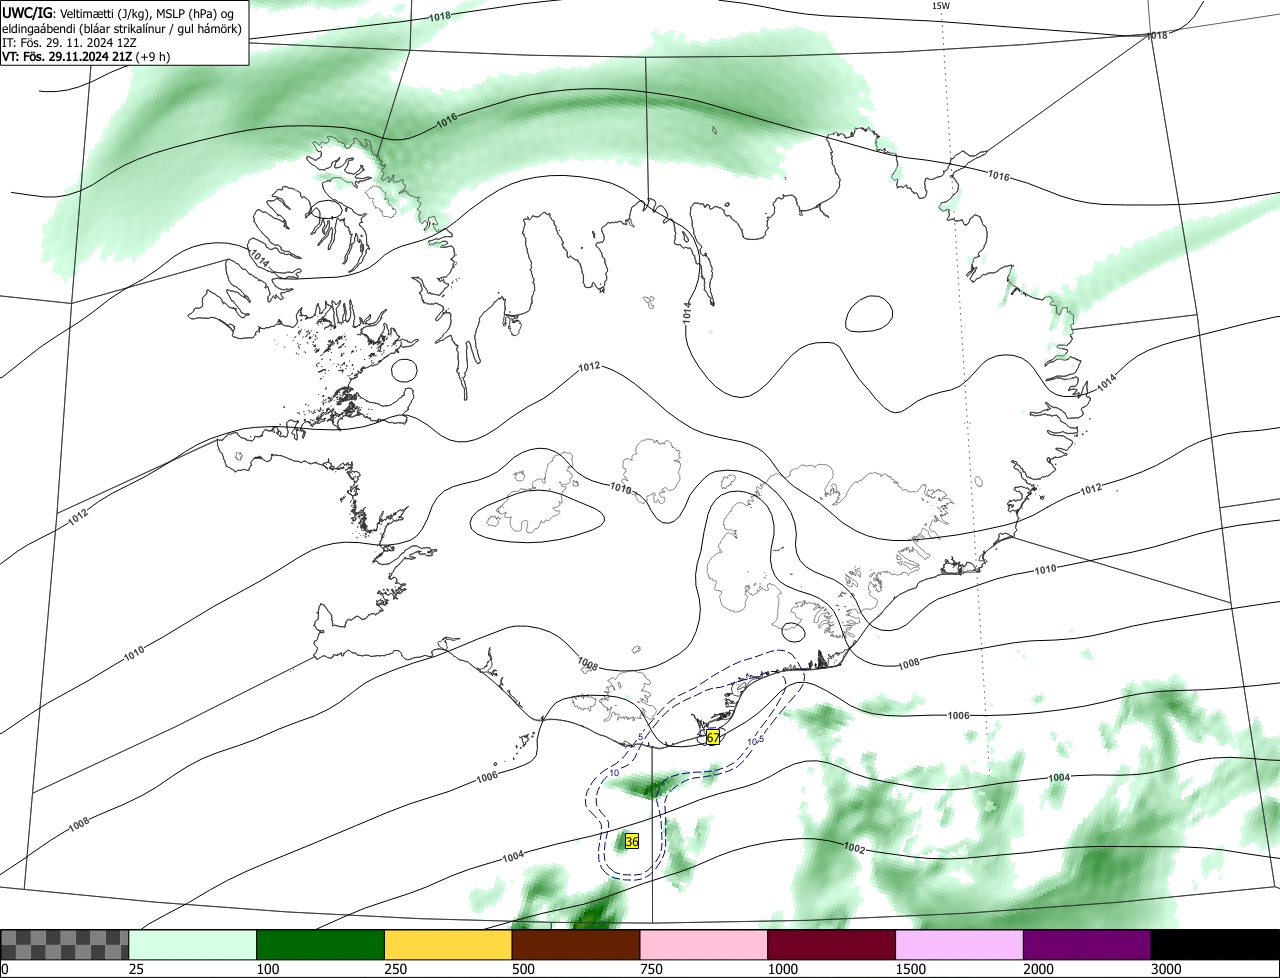
Task: Click the yellow lightning maximum marker 36
Action: point(632,842)
